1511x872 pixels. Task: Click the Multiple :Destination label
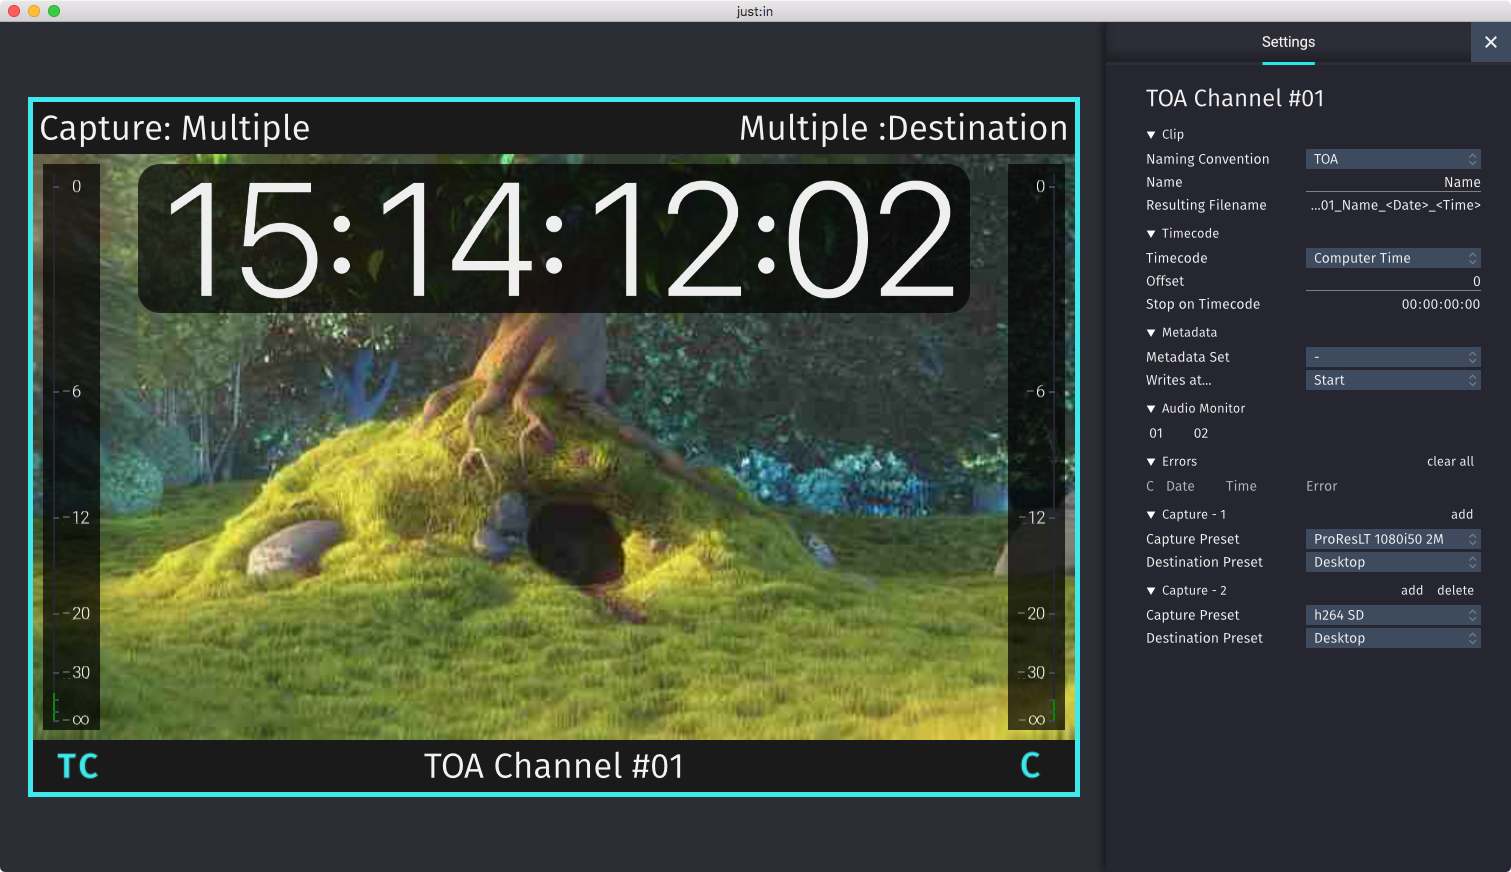903,128
